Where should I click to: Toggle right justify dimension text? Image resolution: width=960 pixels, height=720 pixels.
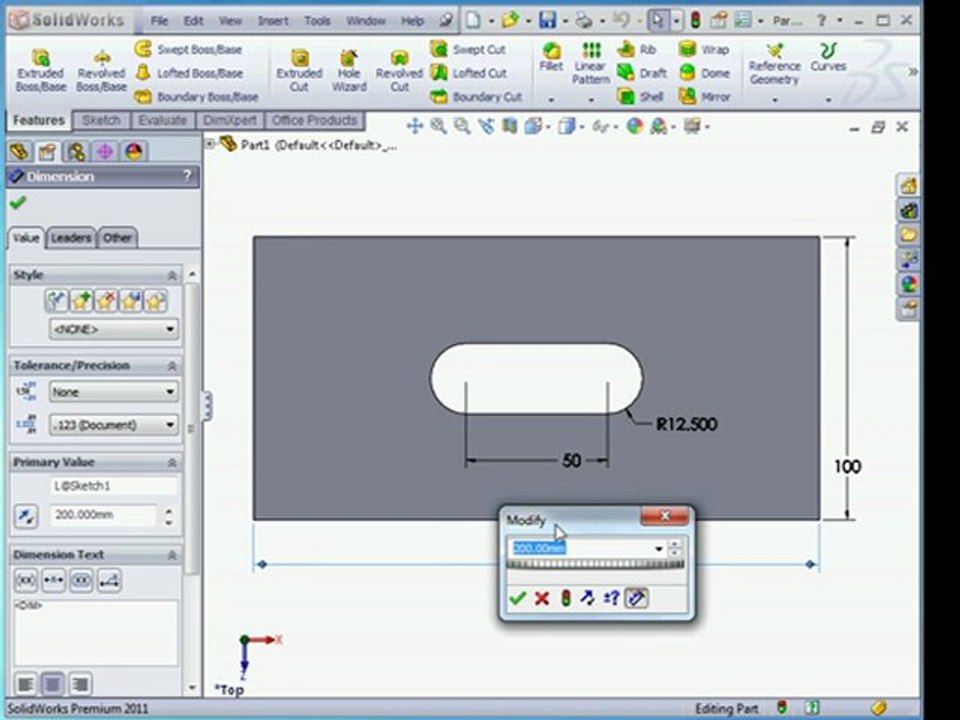pyautogui.click(x=80, y=683)
